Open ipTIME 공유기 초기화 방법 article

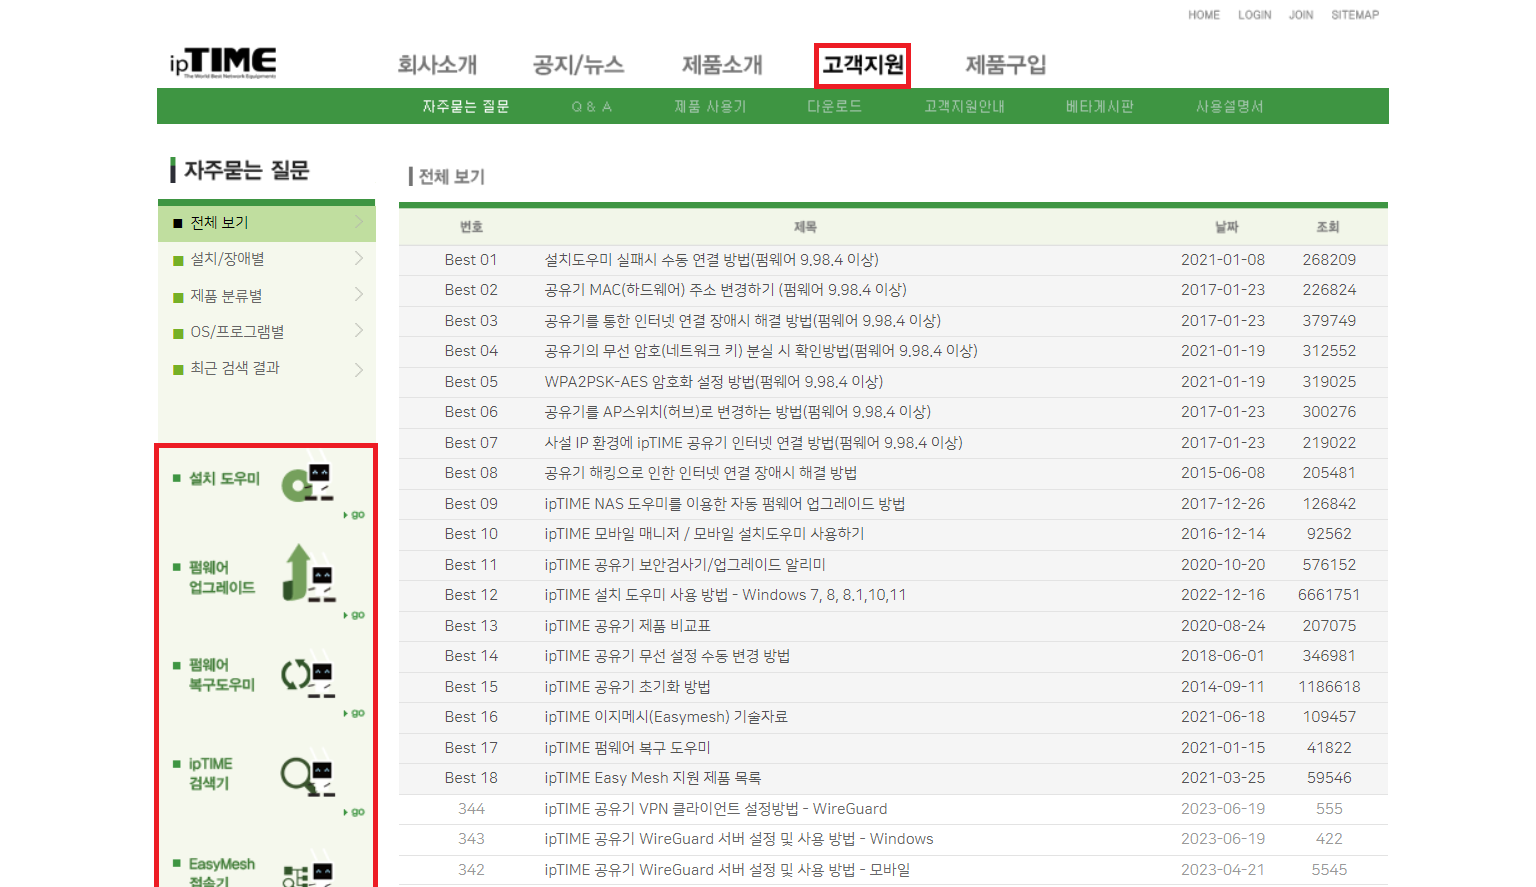pyautogui.click(x=627, y=687)
